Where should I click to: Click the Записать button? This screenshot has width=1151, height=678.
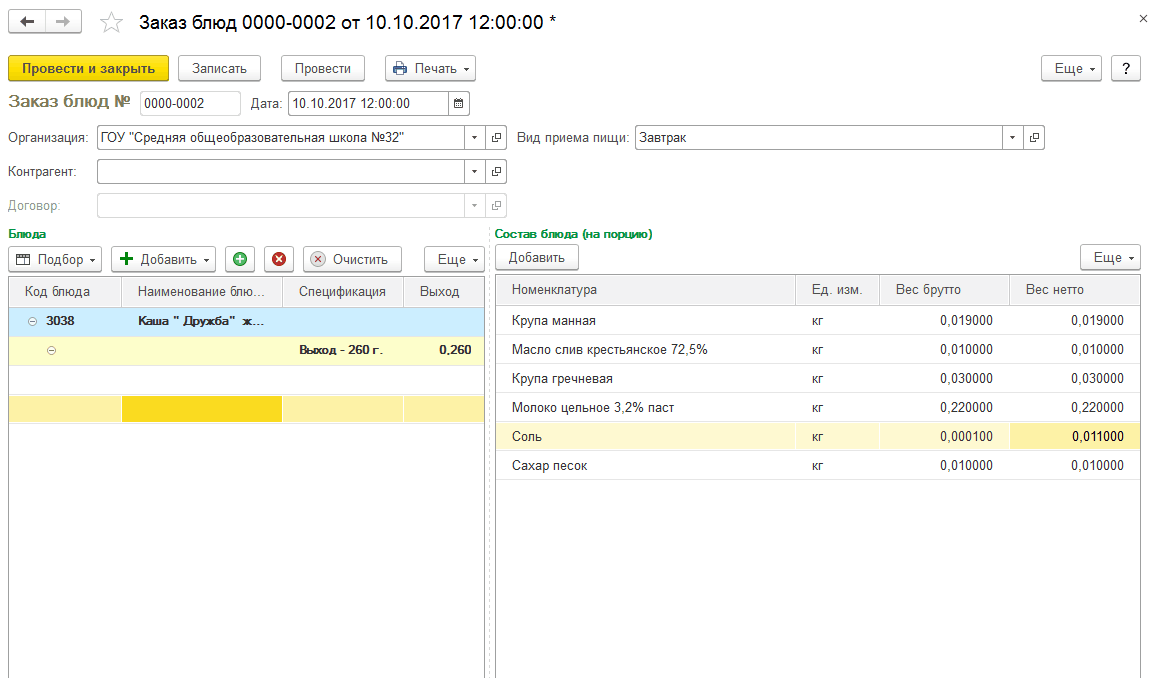219,68
